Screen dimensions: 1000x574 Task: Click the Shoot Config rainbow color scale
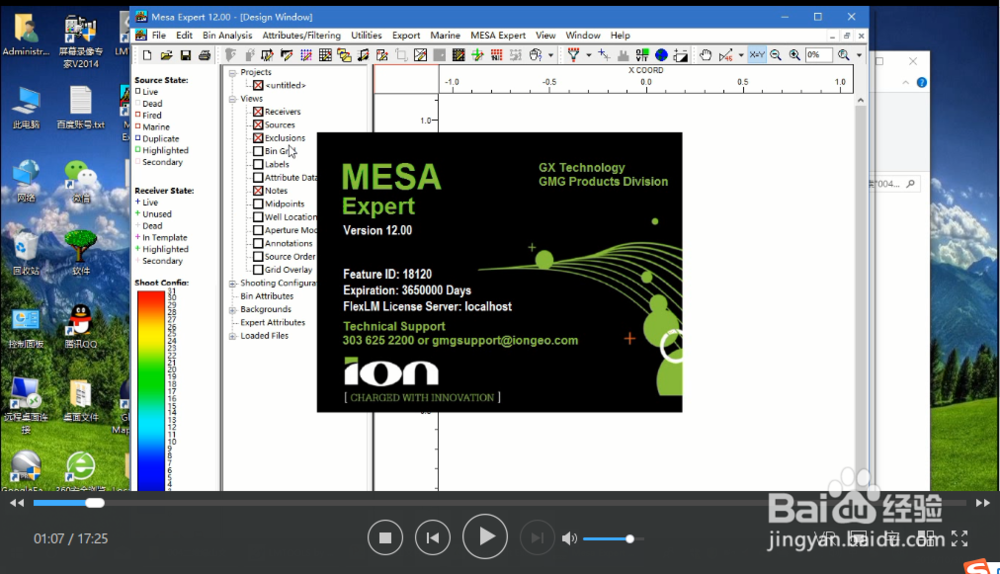pyautogui.click(x=151, y=390)
